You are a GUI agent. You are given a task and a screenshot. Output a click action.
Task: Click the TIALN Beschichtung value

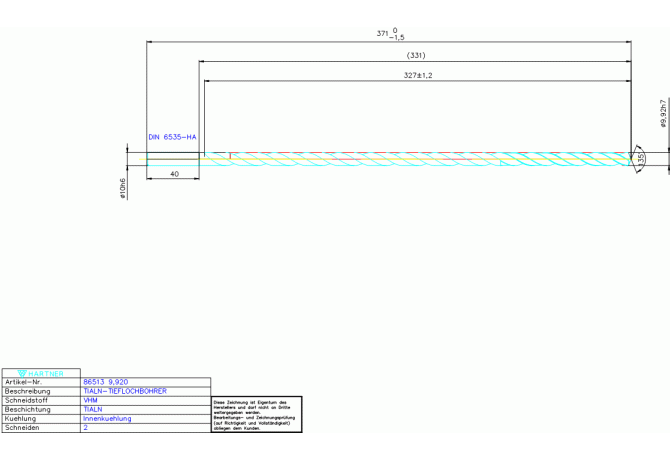(93, 409)
